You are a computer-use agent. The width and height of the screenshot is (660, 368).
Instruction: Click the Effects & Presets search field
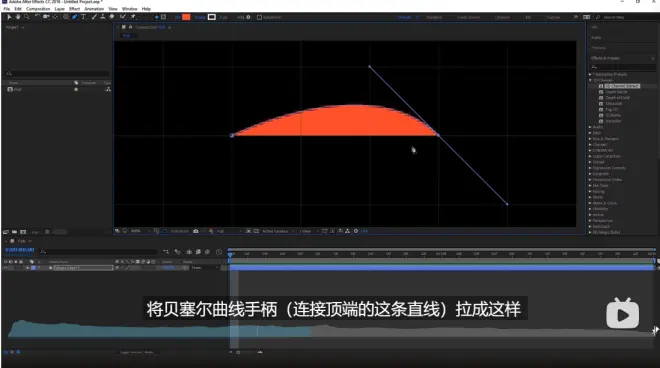[x=623, y=67]
